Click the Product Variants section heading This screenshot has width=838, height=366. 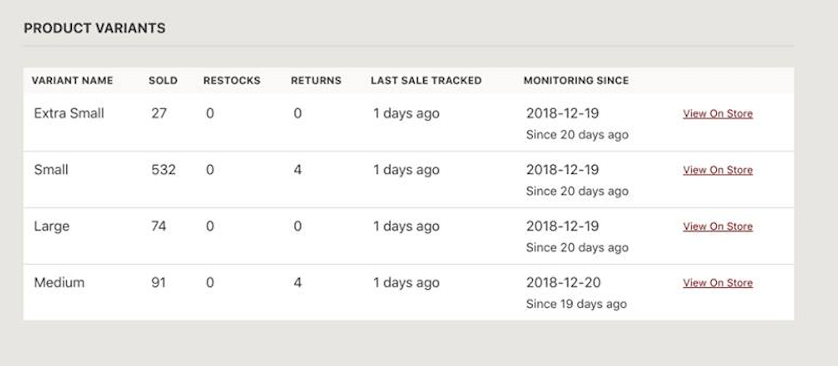95,28
